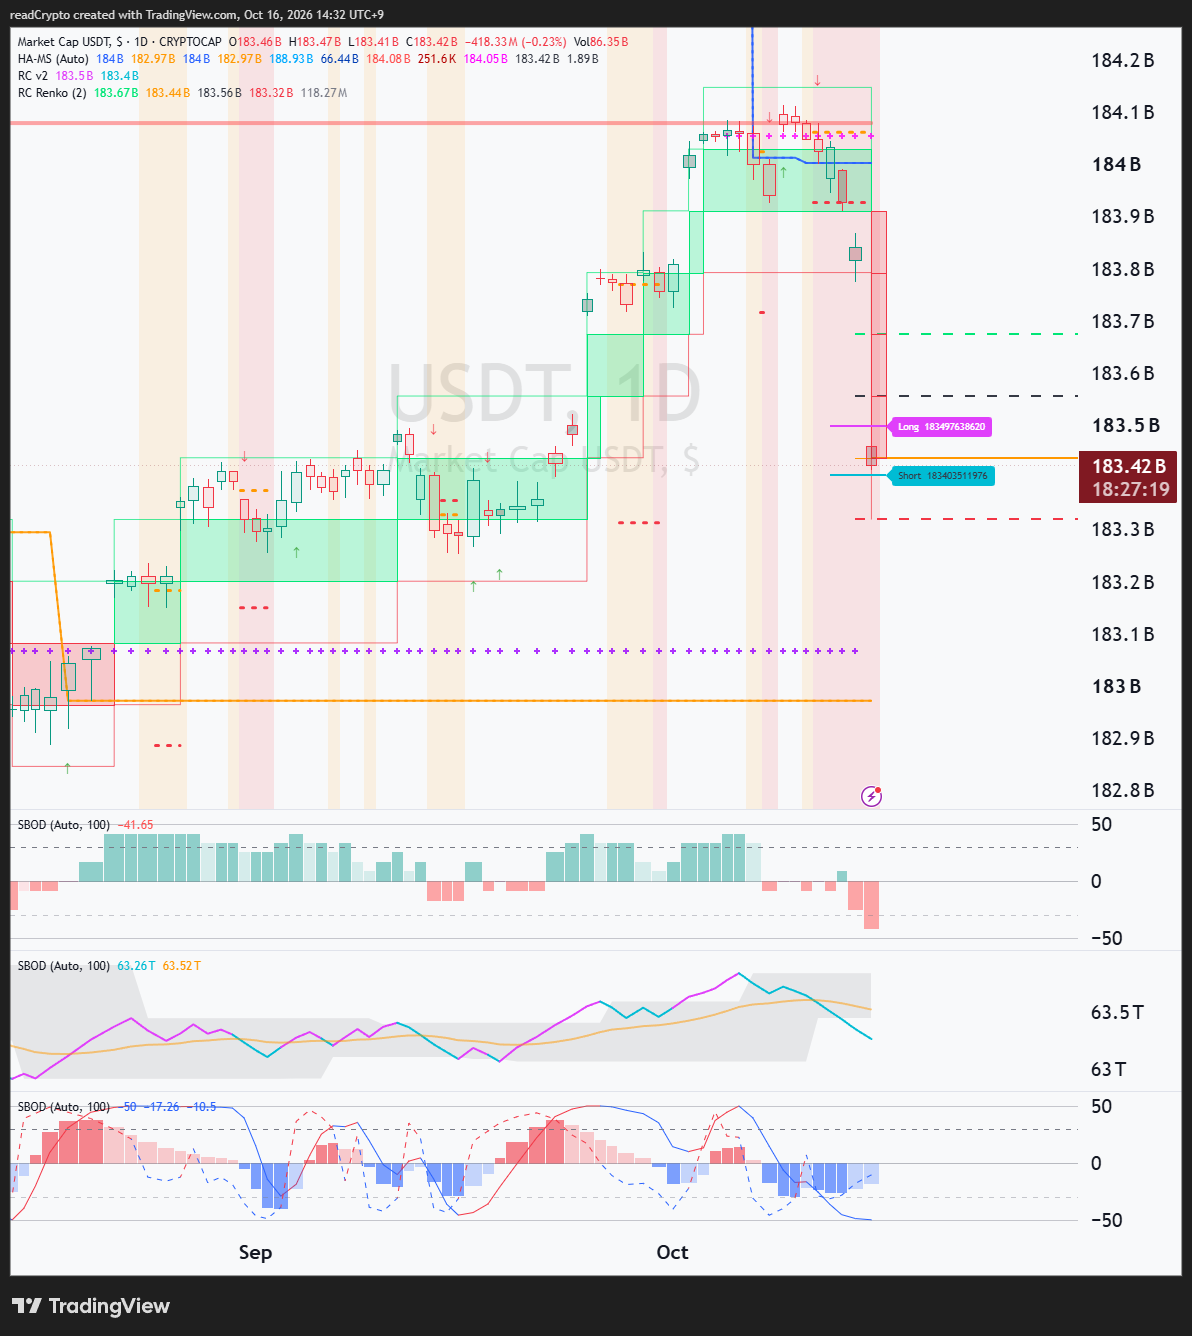Click the HA-MS value 66.44B
Screen dimensions: 1192x1336
tap(339, 59)
